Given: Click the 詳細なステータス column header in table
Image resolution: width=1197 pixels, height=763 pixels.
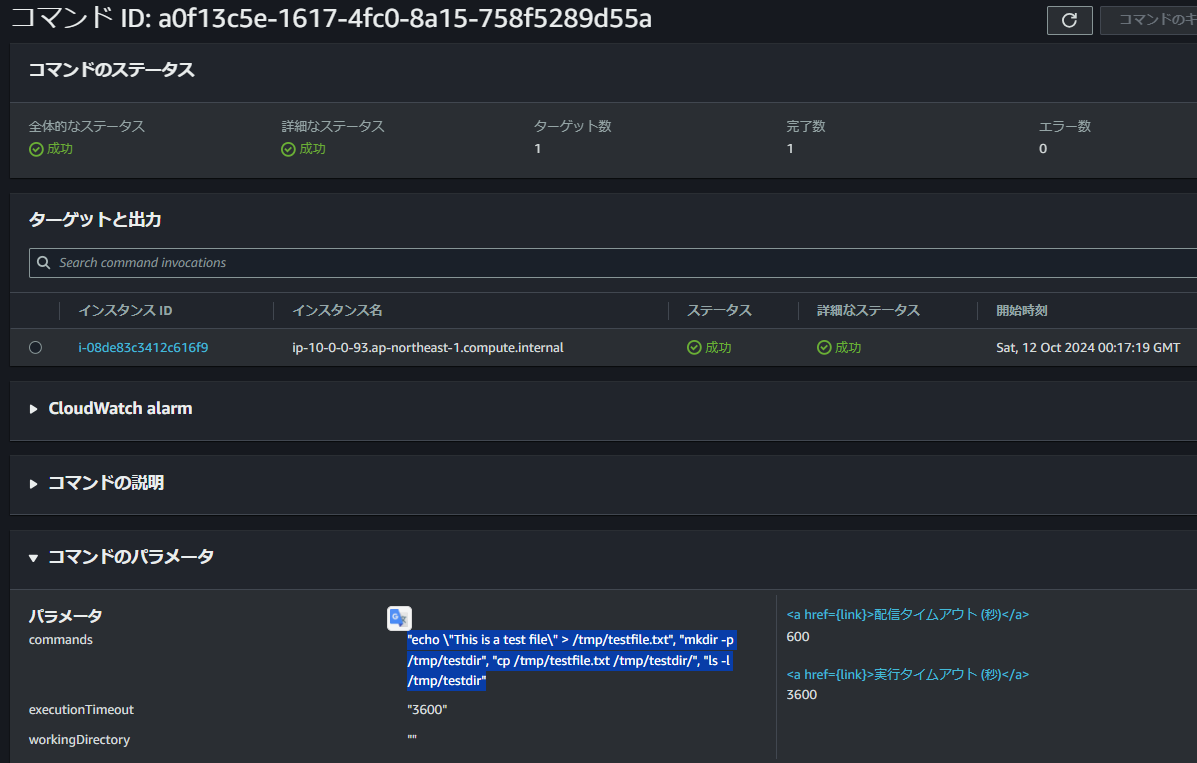Looking at the screenshot, I should click(x=868, y=311).
